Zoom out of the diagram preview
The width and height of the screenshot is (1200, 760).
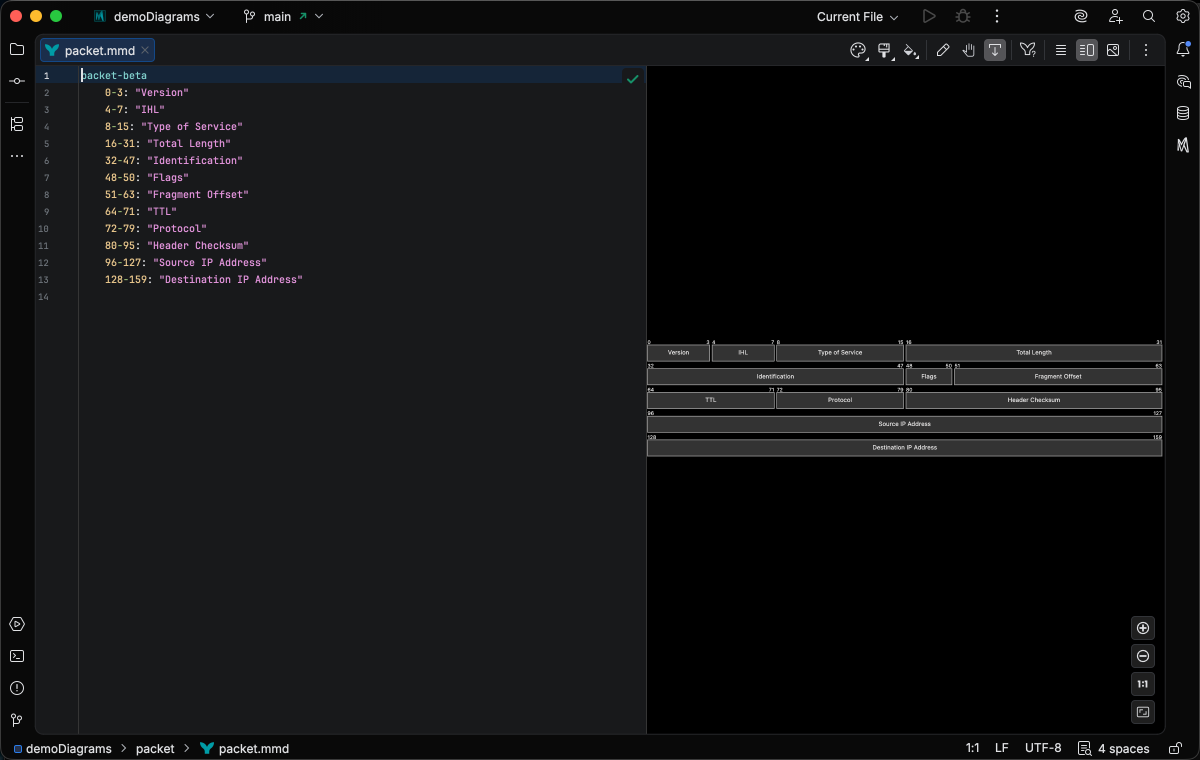click(1143, 656)
